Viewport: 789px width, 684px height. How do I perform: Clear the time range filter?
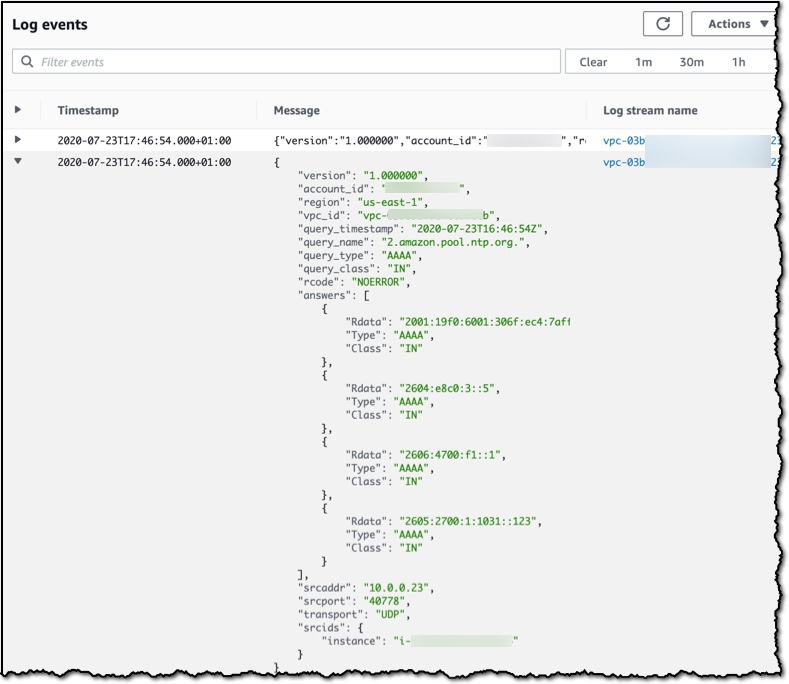[x=593, y=62]
